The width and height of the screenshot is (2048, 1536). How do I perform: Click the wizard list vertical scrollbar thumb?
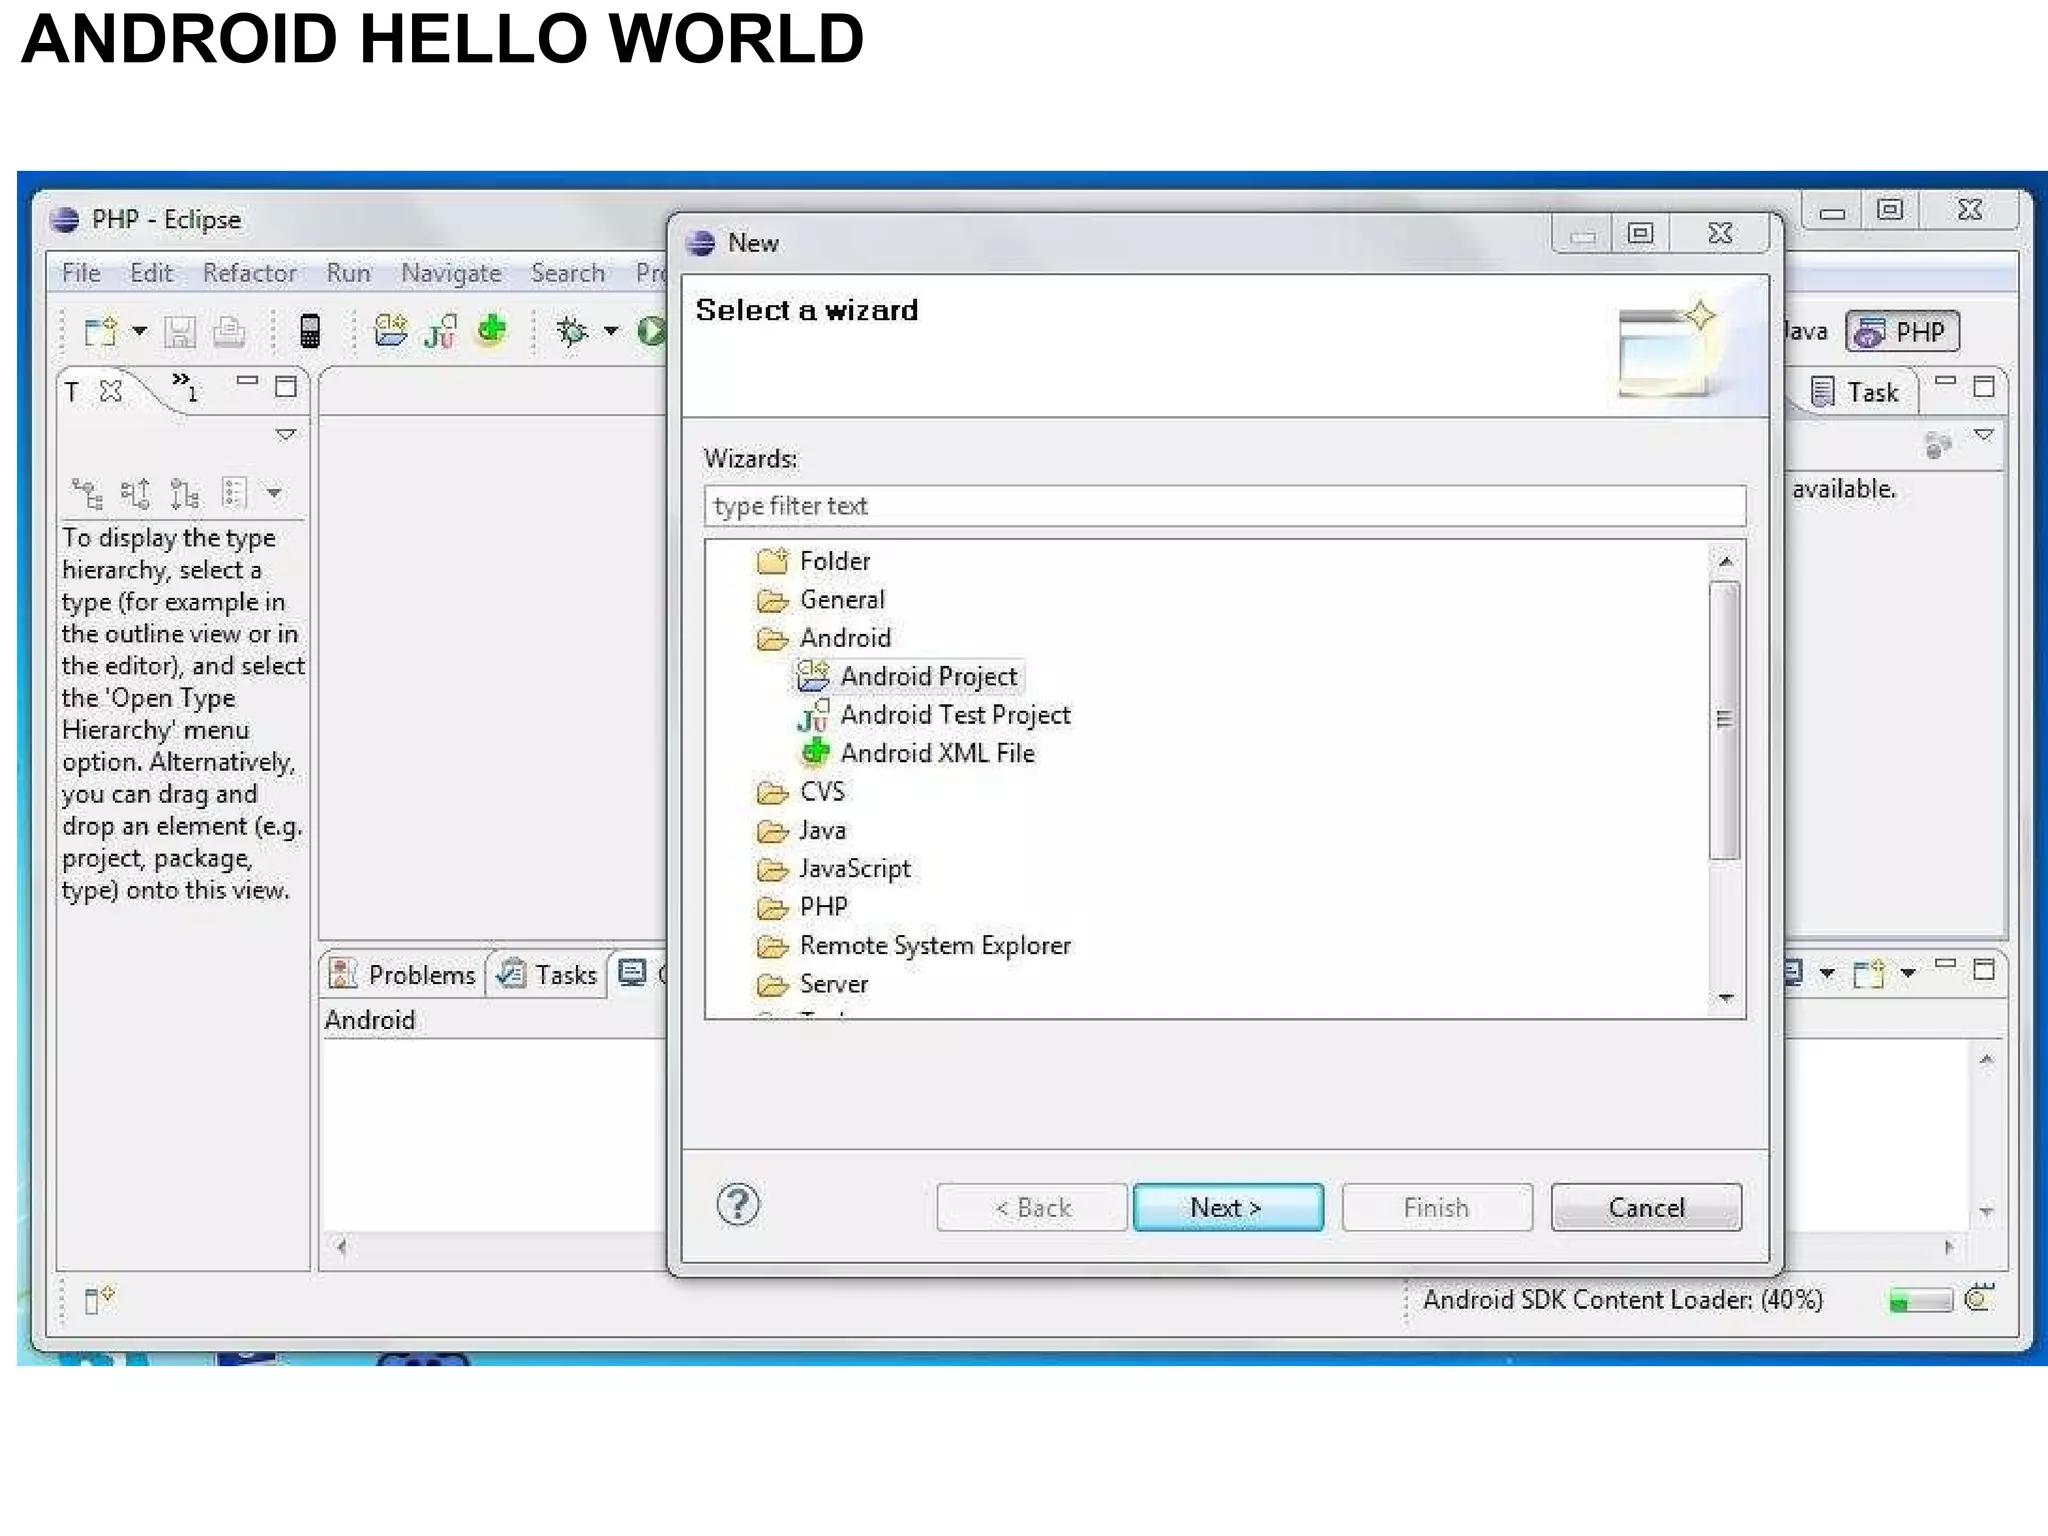pos(1724,720)
